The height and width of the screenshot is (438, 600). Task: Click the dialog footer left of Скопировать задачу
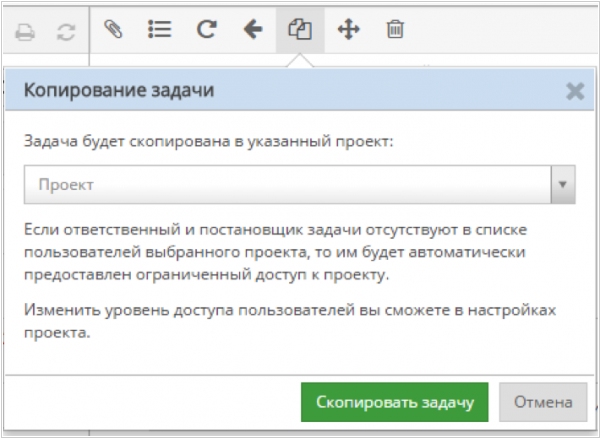click(x=150, y=402)
